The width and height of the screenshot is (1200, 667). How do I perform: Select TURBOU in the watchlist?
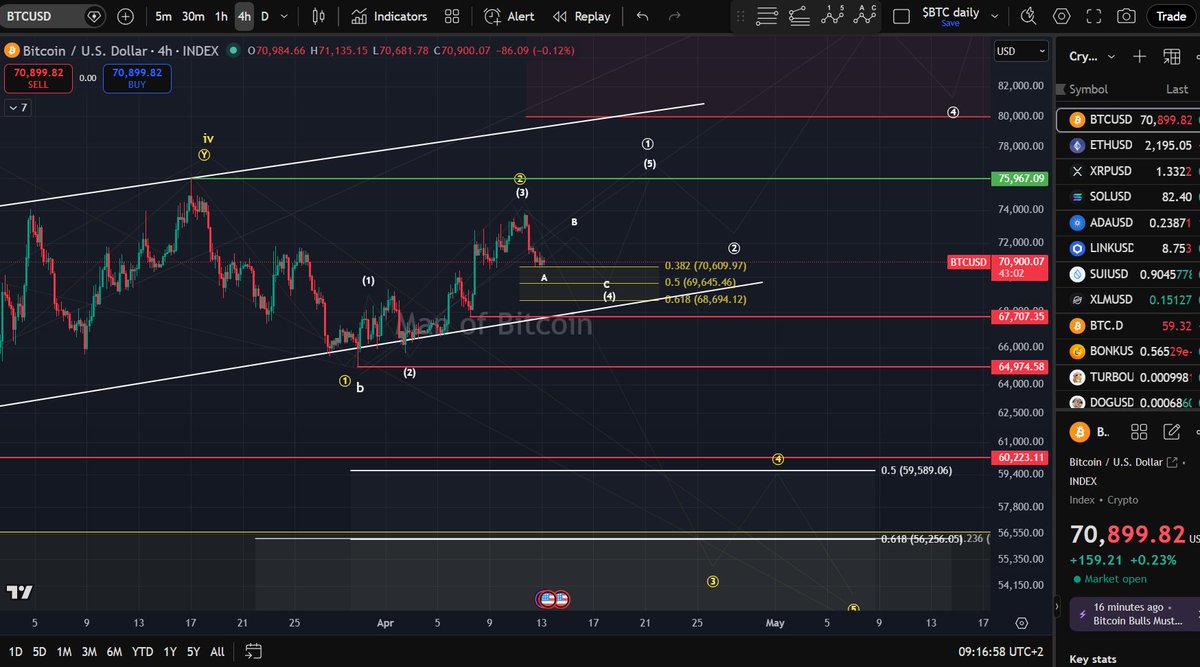[1128, 377]
